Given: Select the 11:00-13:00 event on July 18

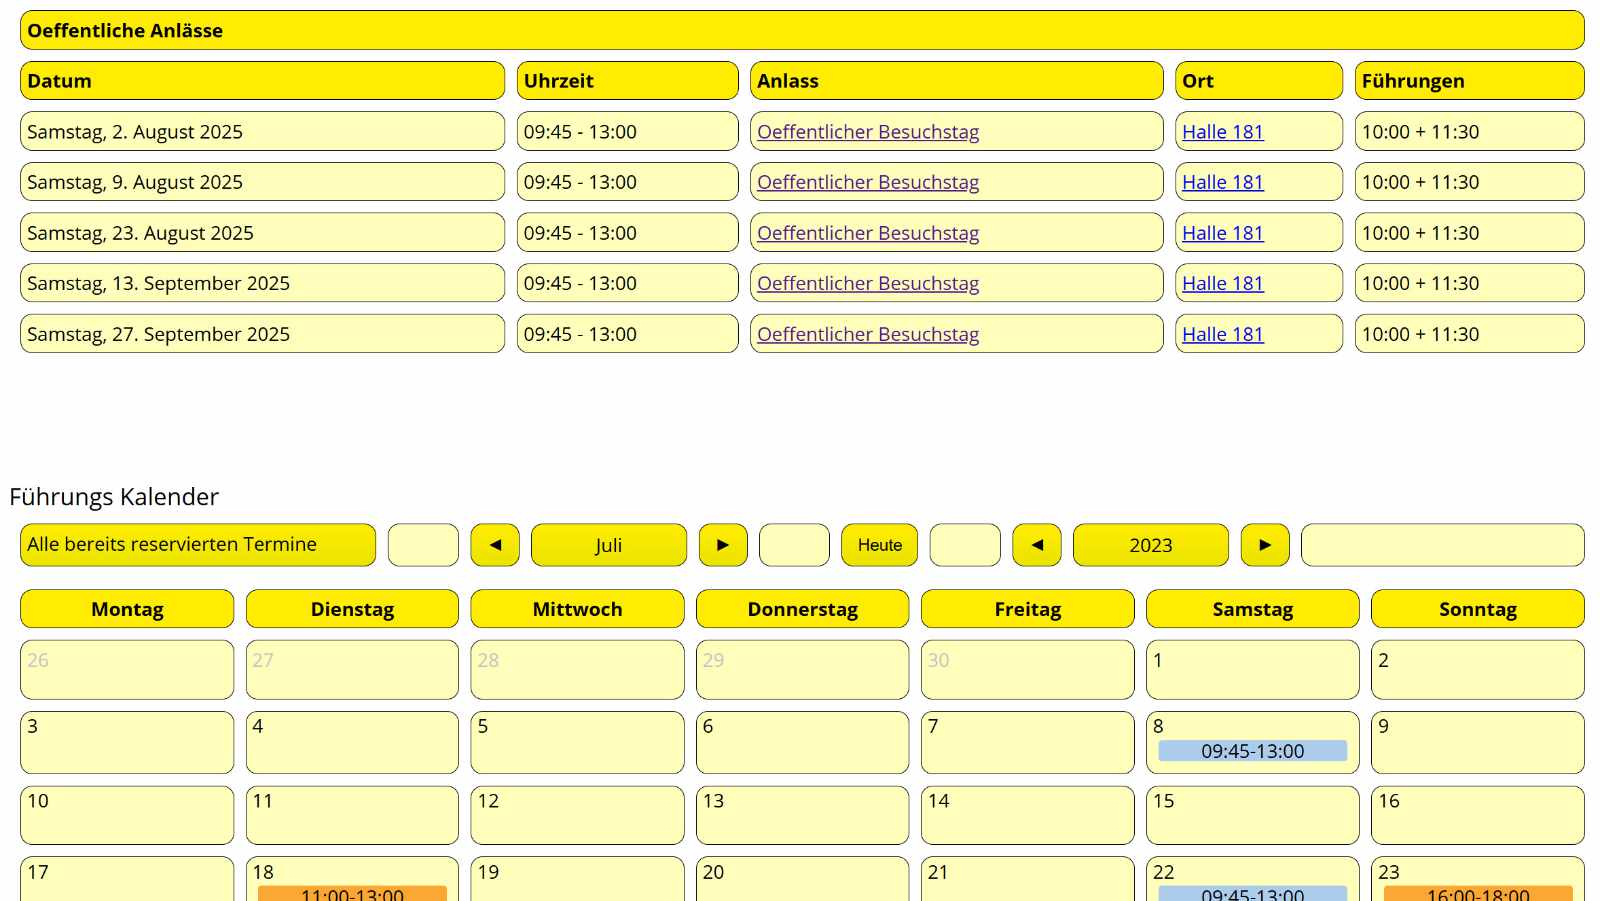Looking at the screenshot, I should coord(352,893).
